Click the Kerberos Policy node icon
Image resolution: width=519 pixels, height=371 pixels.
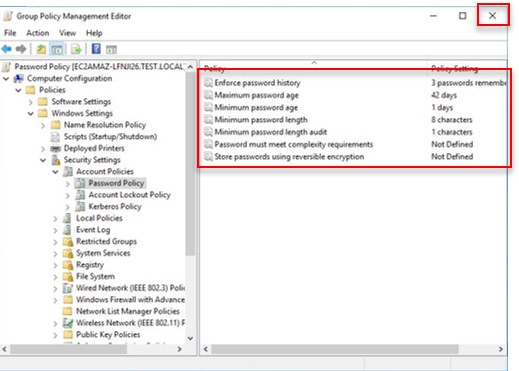[x=80, y=207]
